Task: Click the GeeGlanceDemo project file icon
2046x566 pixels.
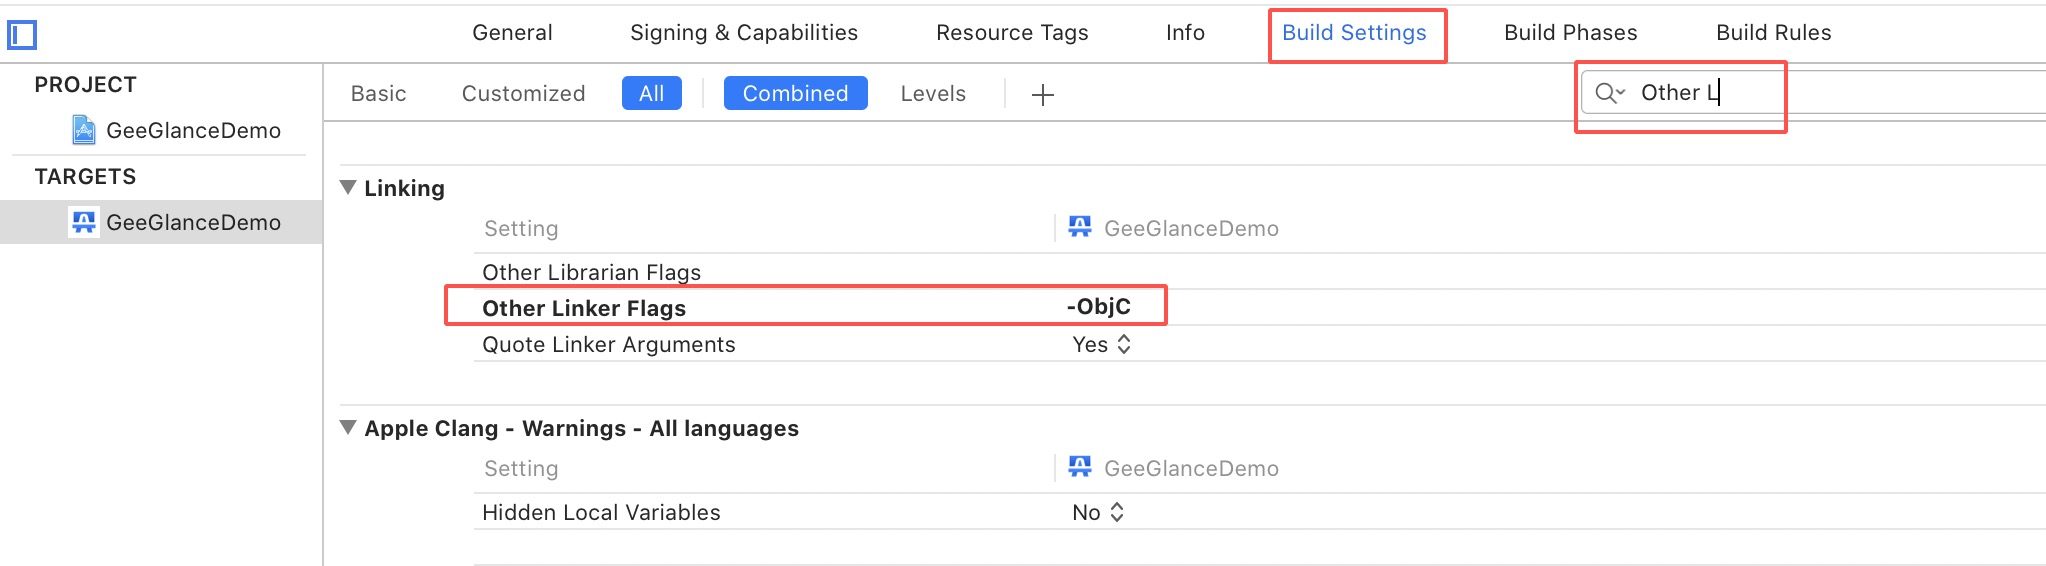Action: click(84, 130)
